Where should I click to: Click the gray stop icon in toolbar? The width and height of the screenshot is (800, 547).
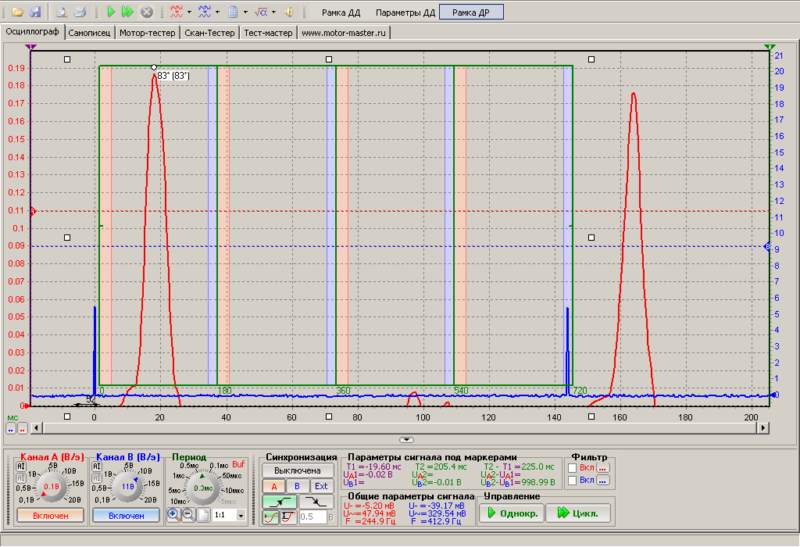pyautogui.click(x=147, y=12)
